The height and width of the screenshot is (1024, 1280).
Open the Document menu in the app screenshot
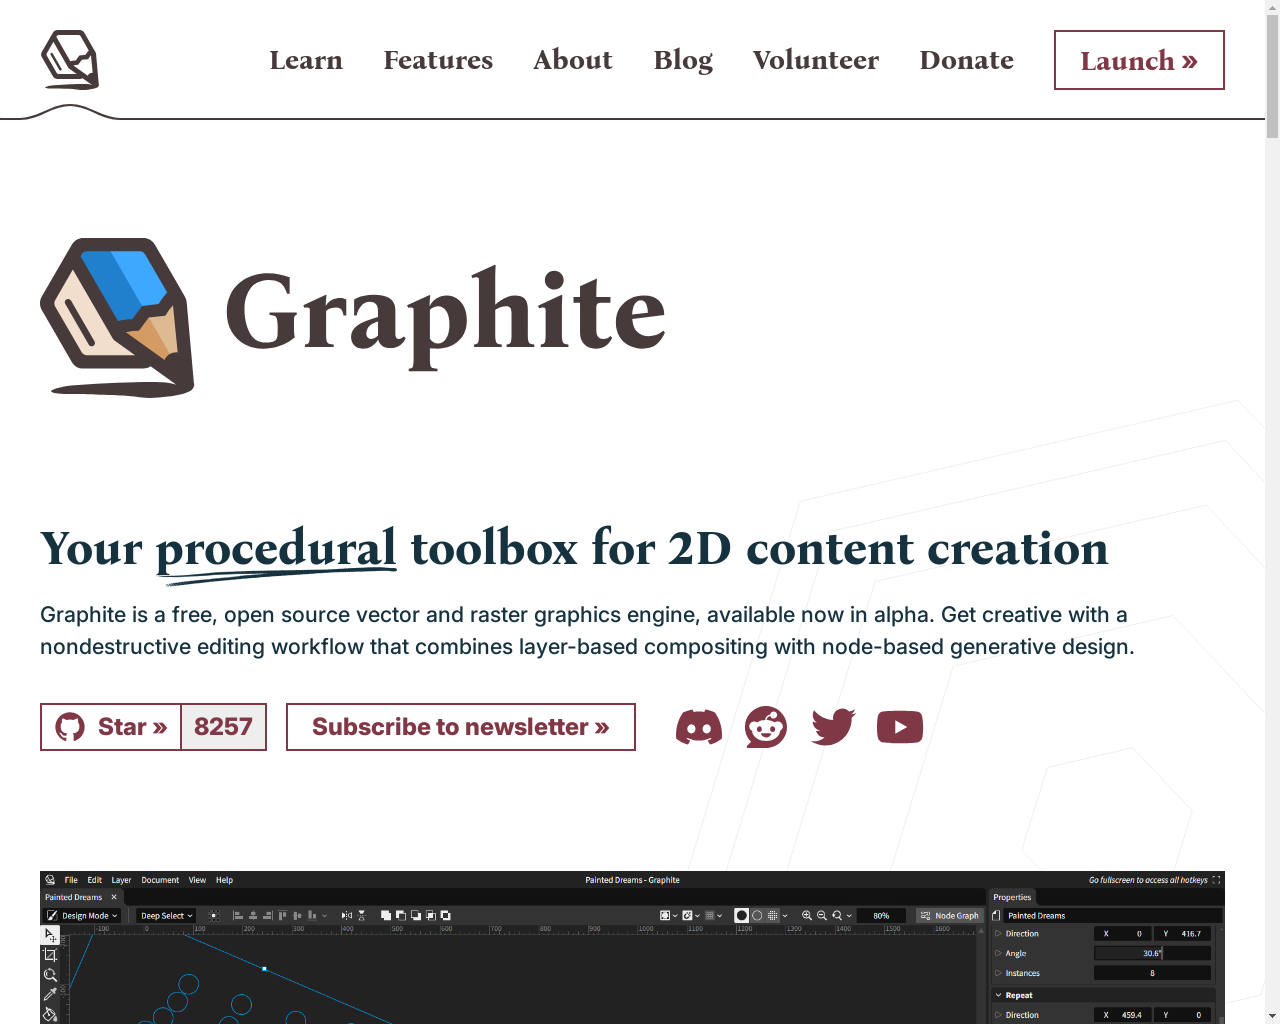coord(160,880)
